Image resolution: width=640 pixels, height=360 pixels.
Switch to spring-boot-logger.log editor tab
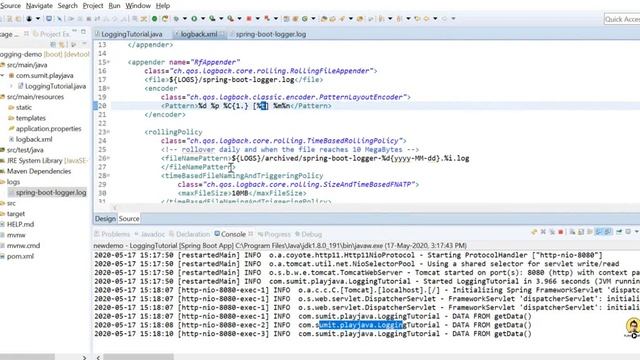click(x=271, y=34)
